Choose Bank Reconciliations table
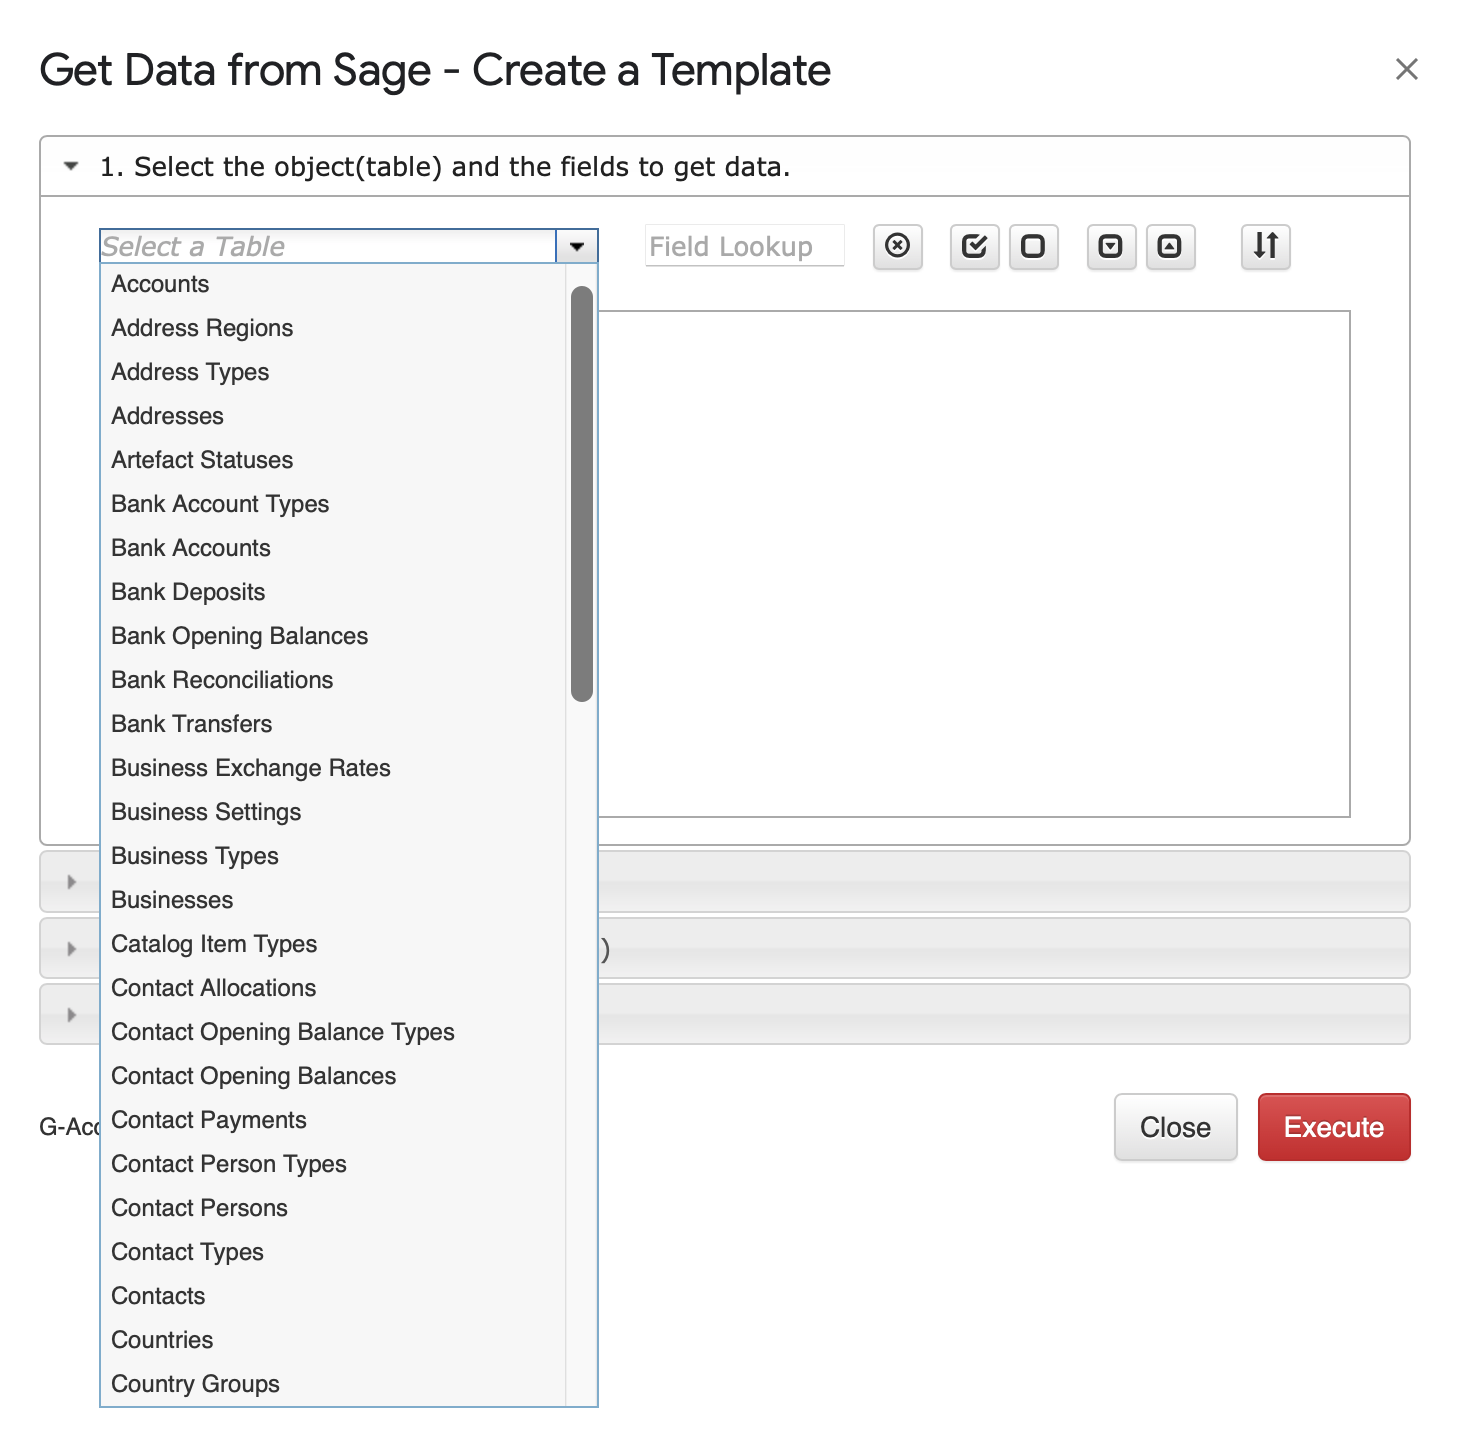This screenshot has width=1482, height=1444. point(334,680)
